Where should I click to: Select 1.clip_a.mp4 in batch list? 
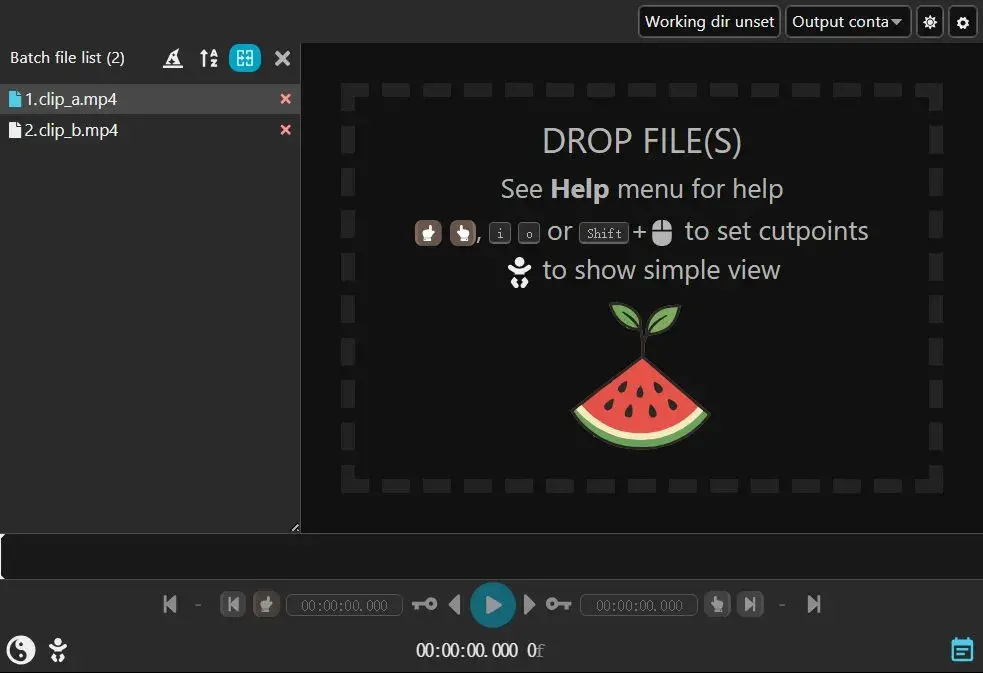[150, 99]
